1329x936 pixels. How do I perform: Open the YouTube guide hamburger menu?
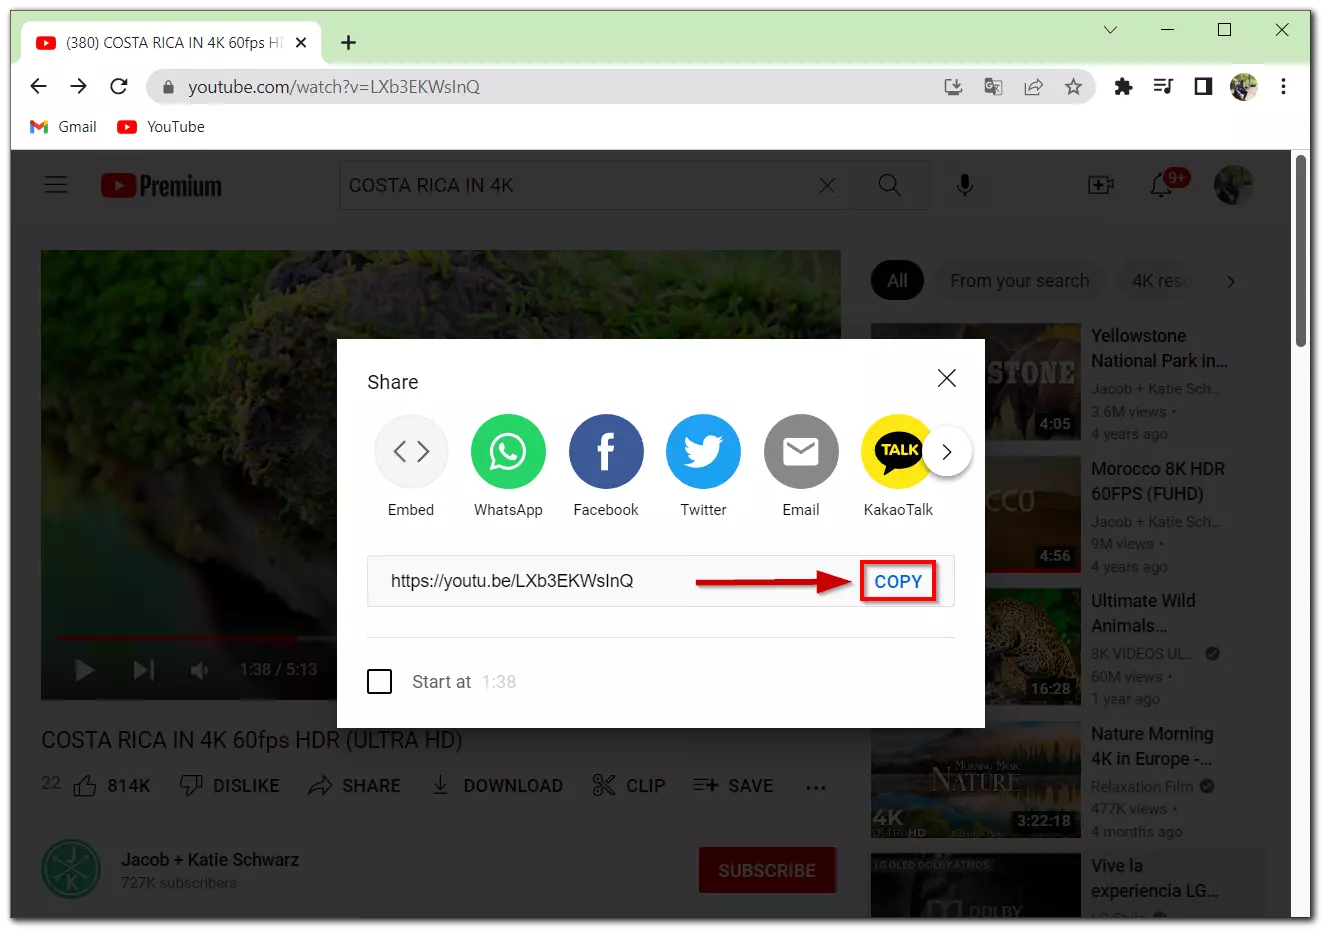pos(56,185)
